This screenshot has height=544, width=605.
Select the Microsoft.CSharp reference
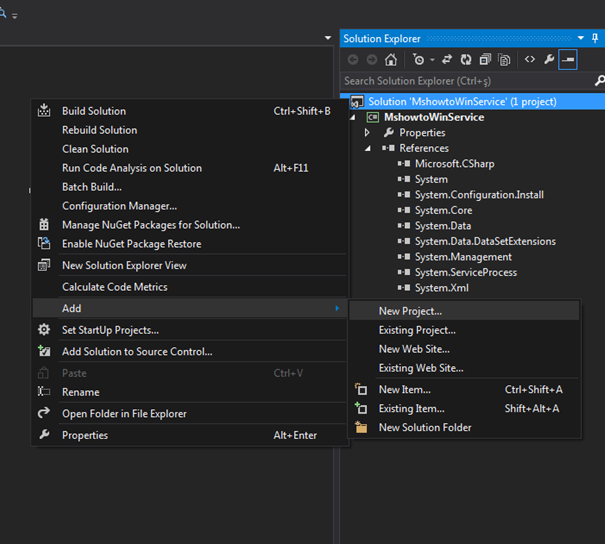454,164
